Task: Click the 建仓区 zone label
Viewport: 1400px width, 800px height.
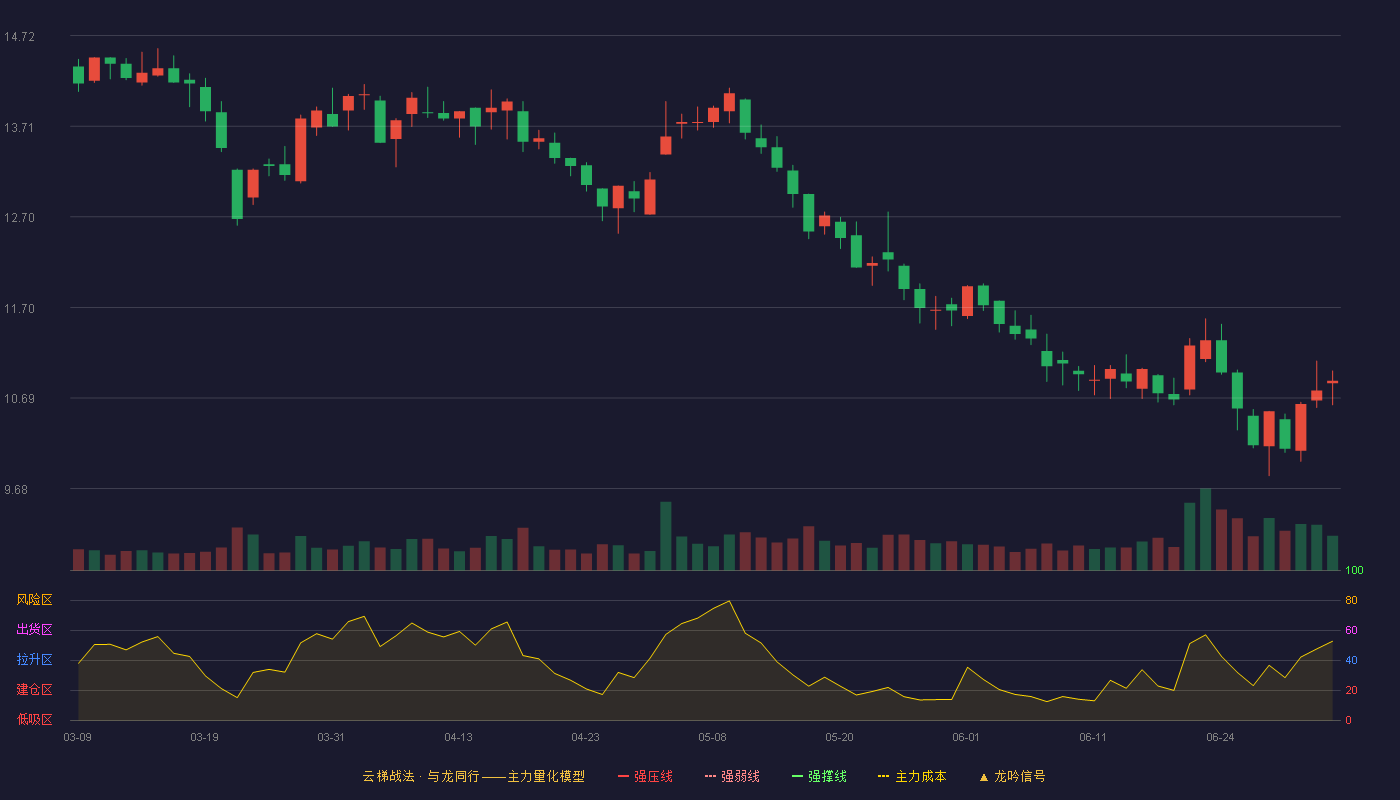Action: pos(34,690)
